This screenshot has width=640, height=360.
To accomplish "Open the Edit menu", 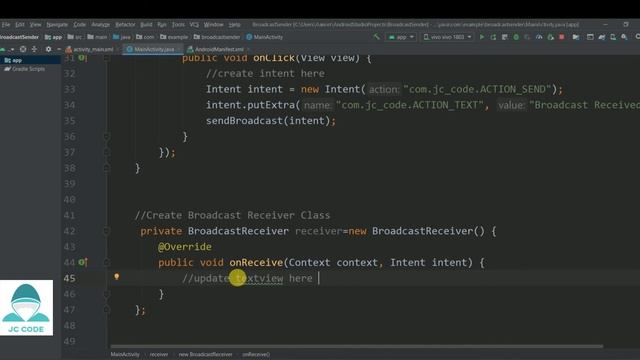I will pos(20,24).
